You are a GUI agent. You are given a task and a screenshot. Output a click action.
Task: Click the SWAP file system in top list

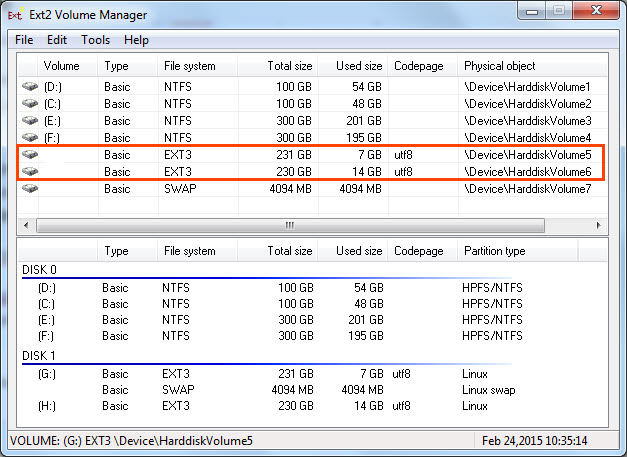click(180, 188)
